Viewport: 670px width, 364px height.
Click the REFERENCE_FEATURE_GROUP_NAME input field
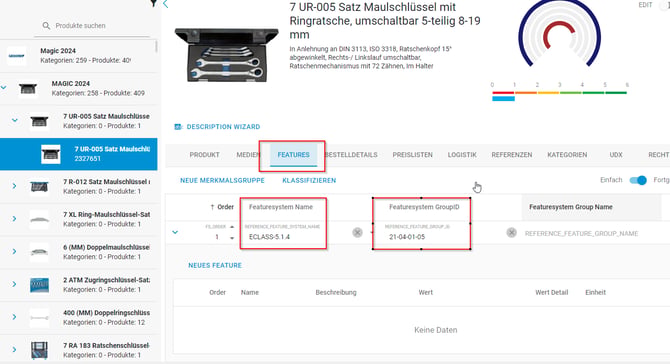click(581, 233)
